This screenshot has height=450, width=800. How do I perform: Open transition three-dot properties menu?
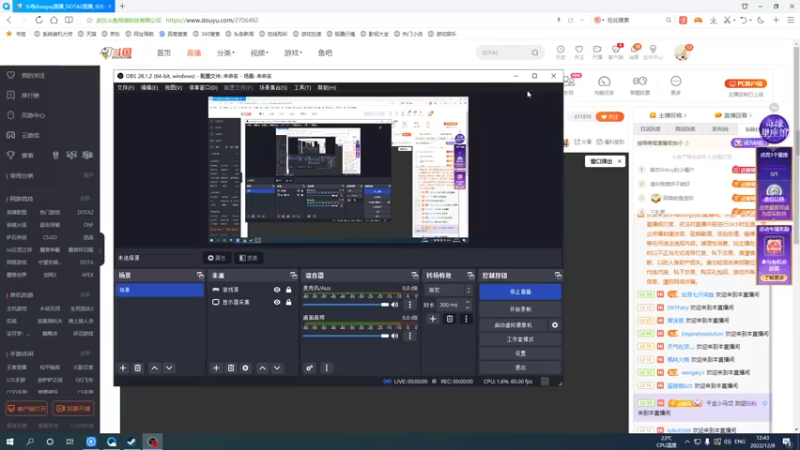466,319
